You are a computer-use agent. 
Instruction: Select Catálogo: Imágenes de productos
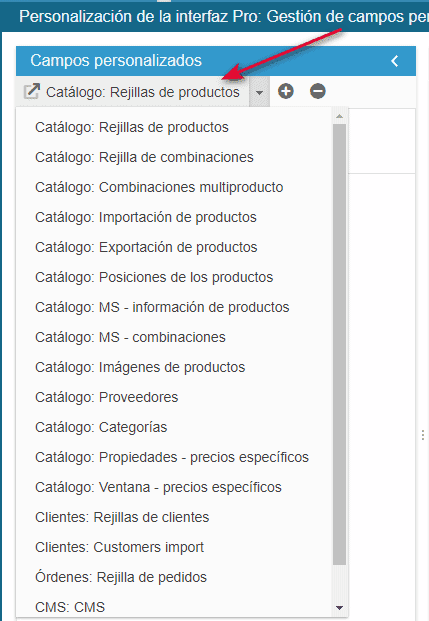pos(140,367)
